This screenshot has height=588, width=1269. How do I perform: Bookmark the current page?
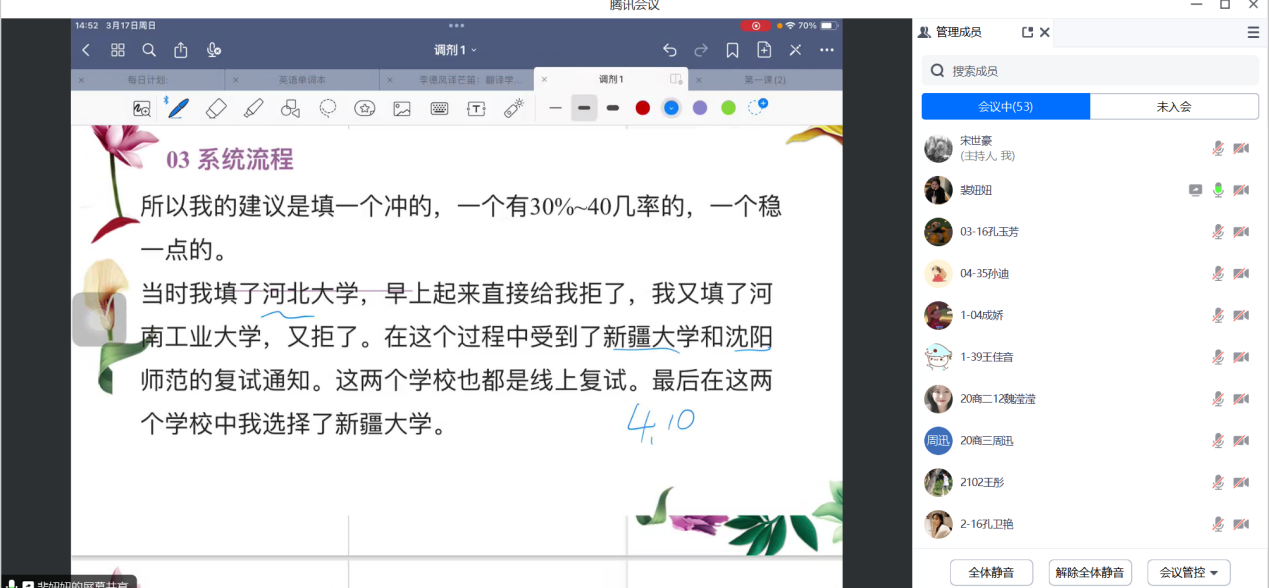[x=733, y=50]
